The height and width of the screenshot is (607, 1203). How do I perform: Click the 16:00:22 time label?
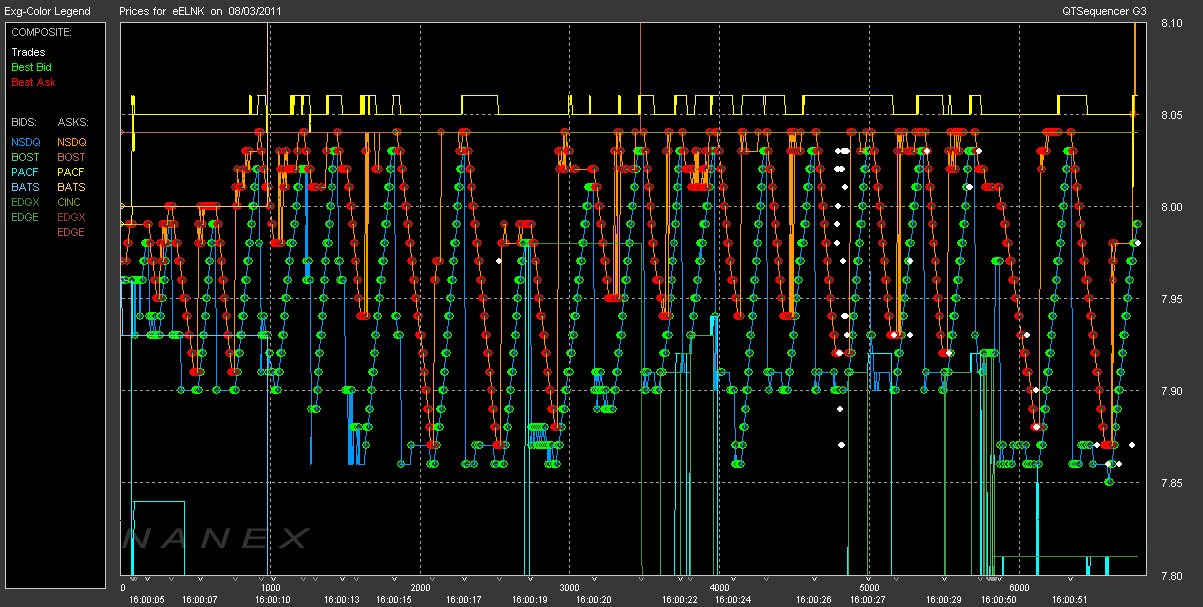pyautogui.click(x=679, y=600)
